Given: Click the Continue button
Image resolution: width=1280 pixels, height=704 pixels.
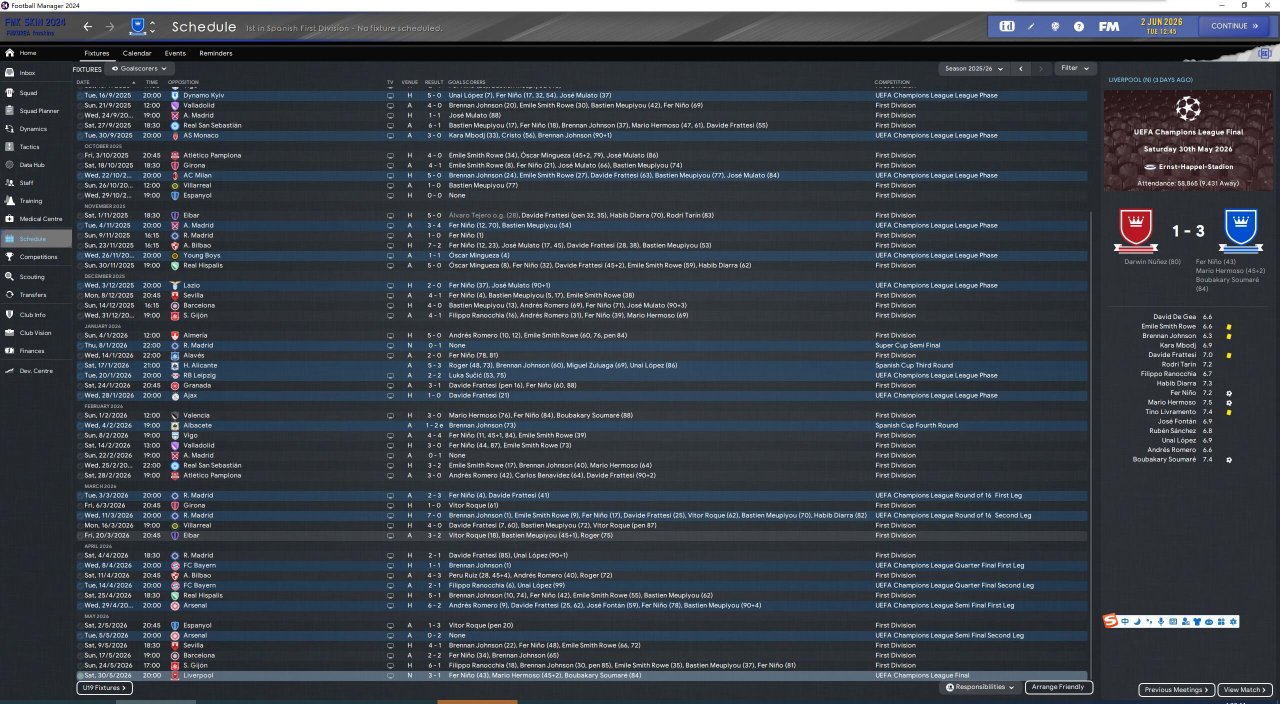Looking at the screenshot, I should pyautogui.click(x=1234, y=26).
